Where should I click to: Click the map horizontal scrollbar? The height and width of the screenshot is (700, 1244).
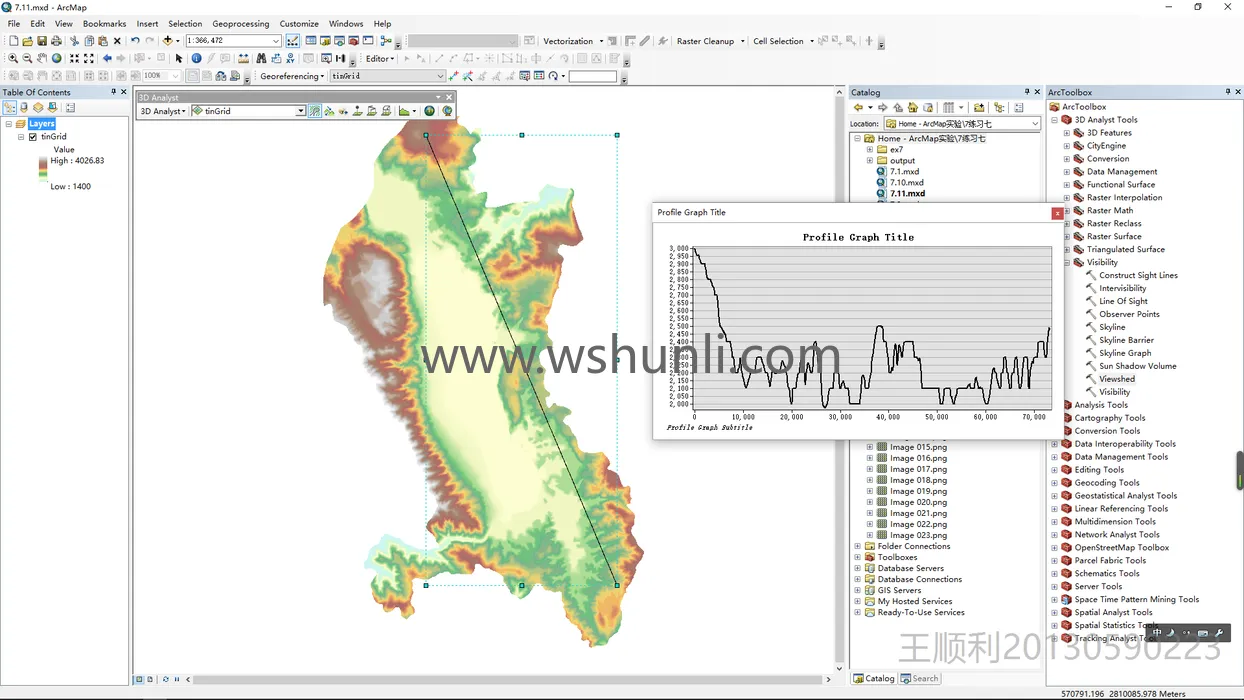[x=507, y=679]
